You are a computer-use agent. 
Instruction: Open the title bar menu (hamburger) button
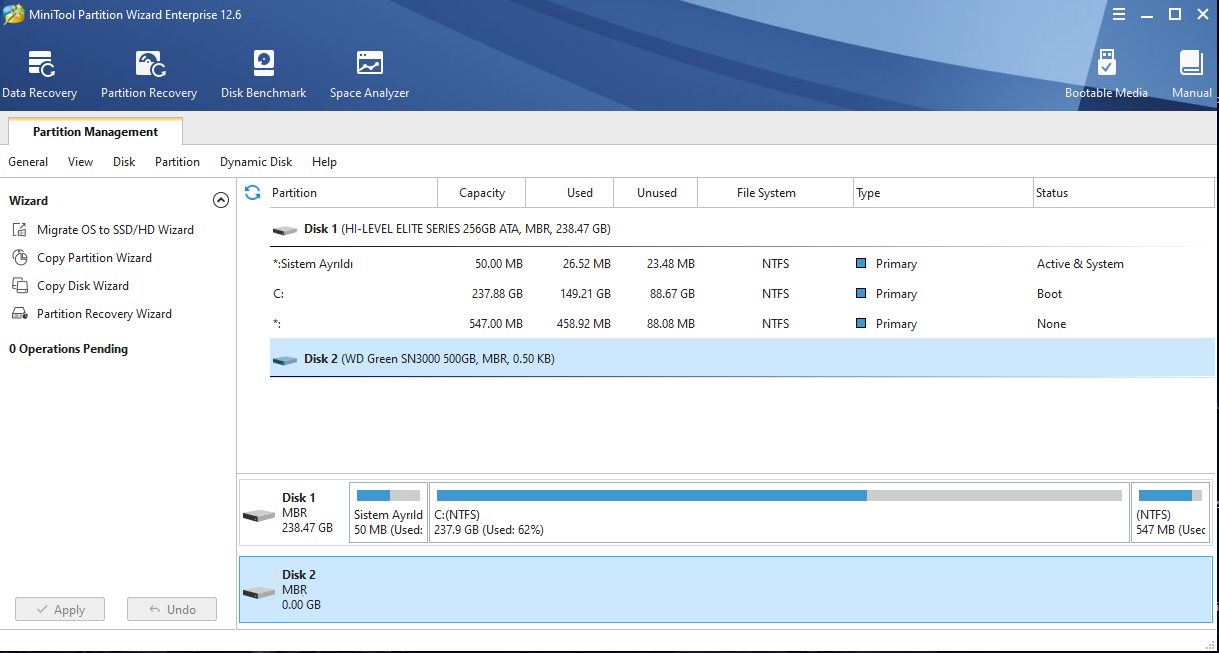click(1121, 14)
